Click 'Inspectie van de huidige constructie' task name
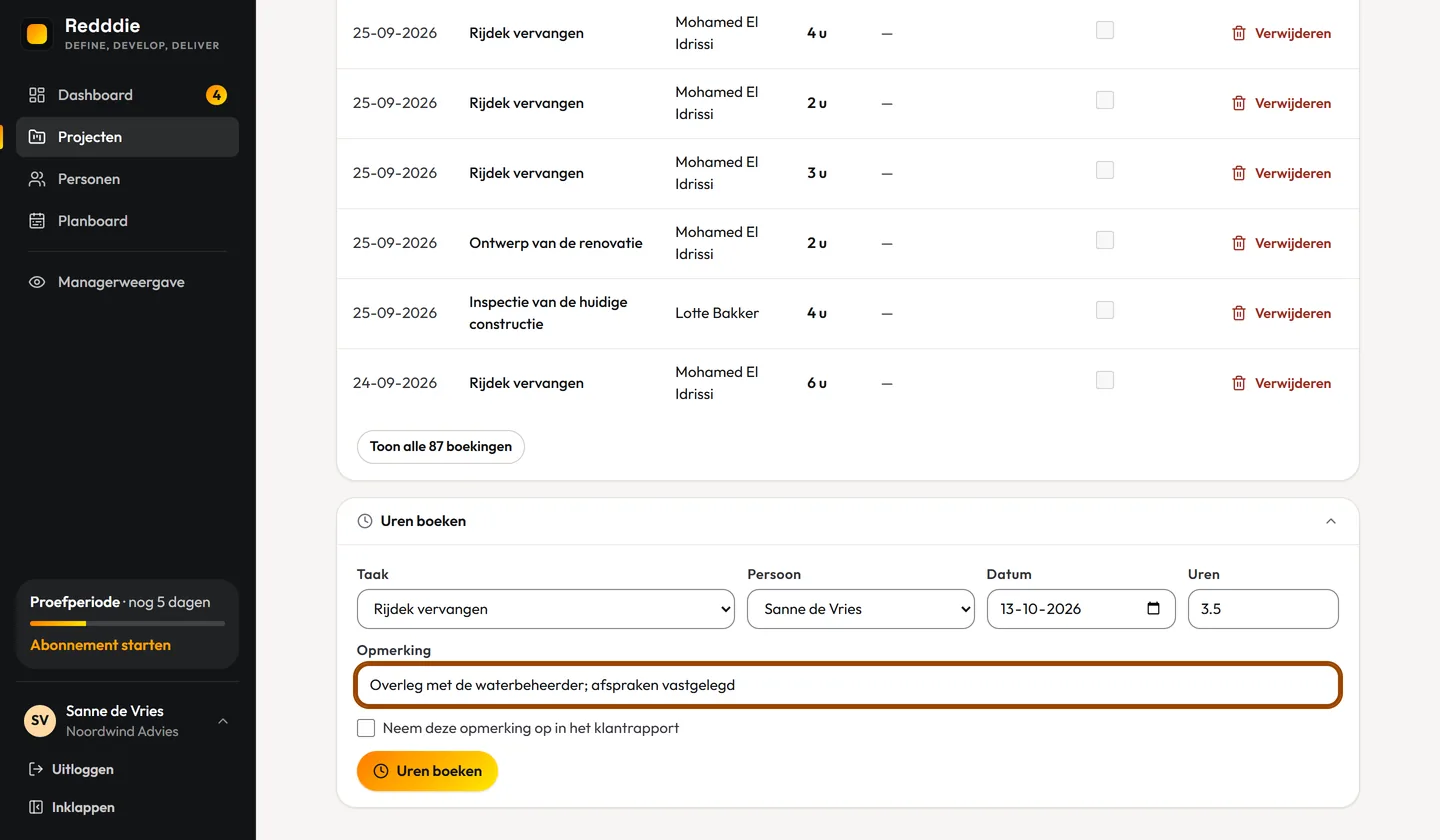 pyautogui.click(x=548, y=313)
